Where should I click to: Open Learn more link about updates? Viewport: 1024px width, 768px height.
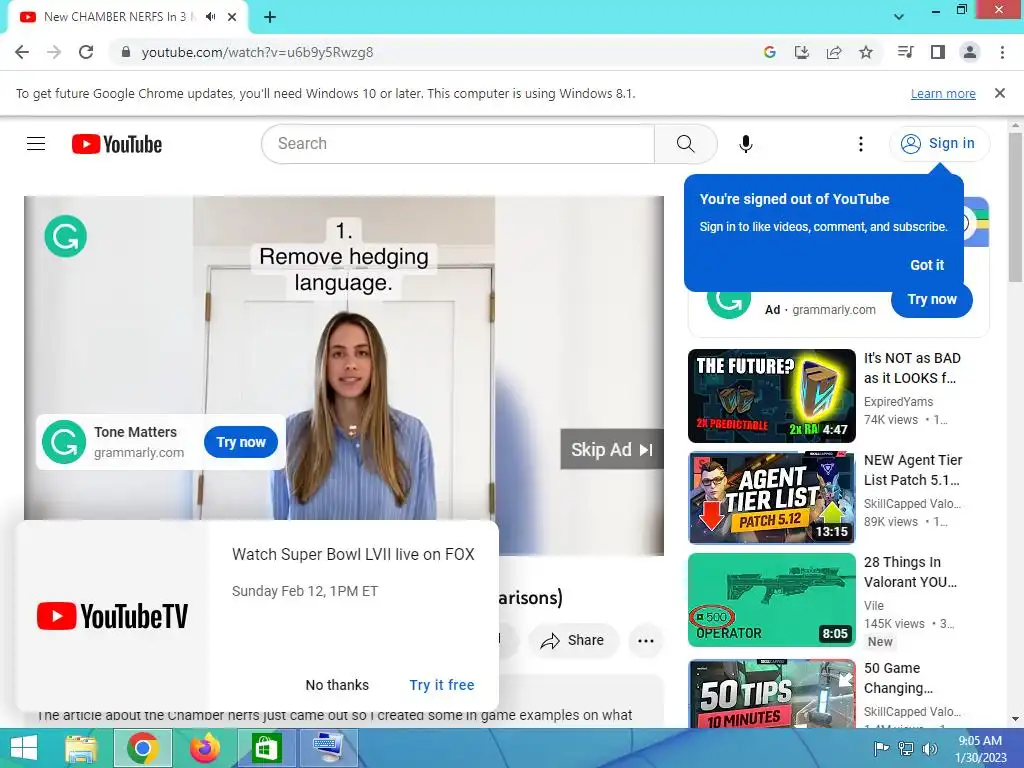point(943,93)
